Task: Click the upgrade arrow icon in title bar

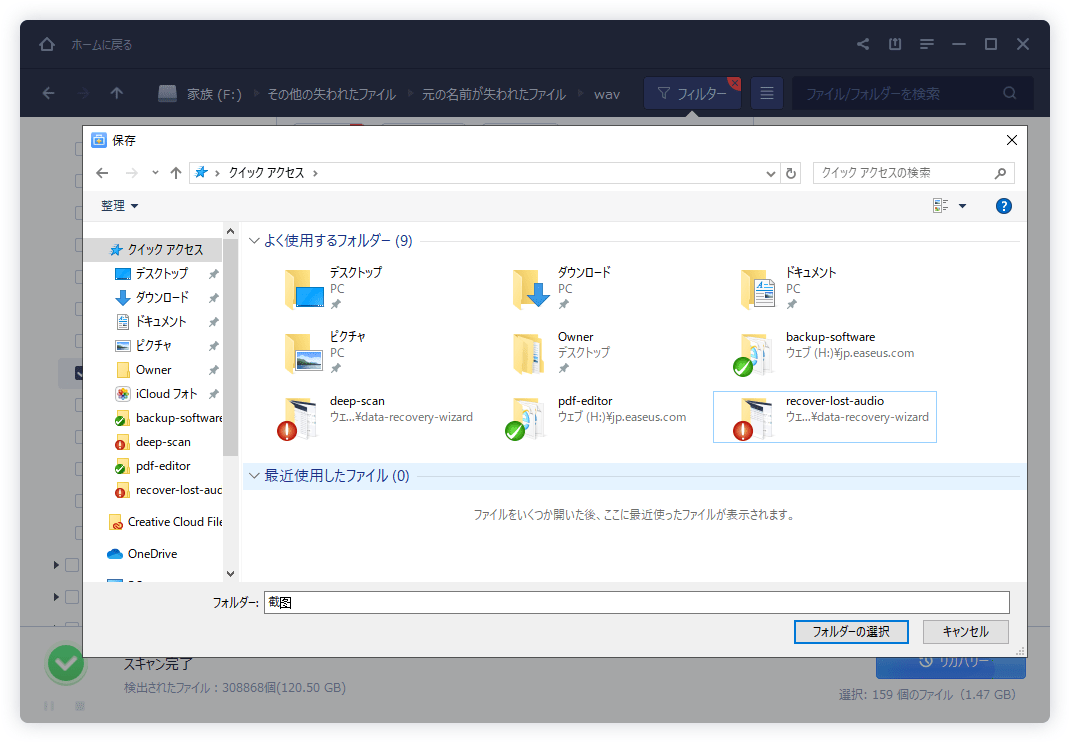Action: click(x=895, y=44)
